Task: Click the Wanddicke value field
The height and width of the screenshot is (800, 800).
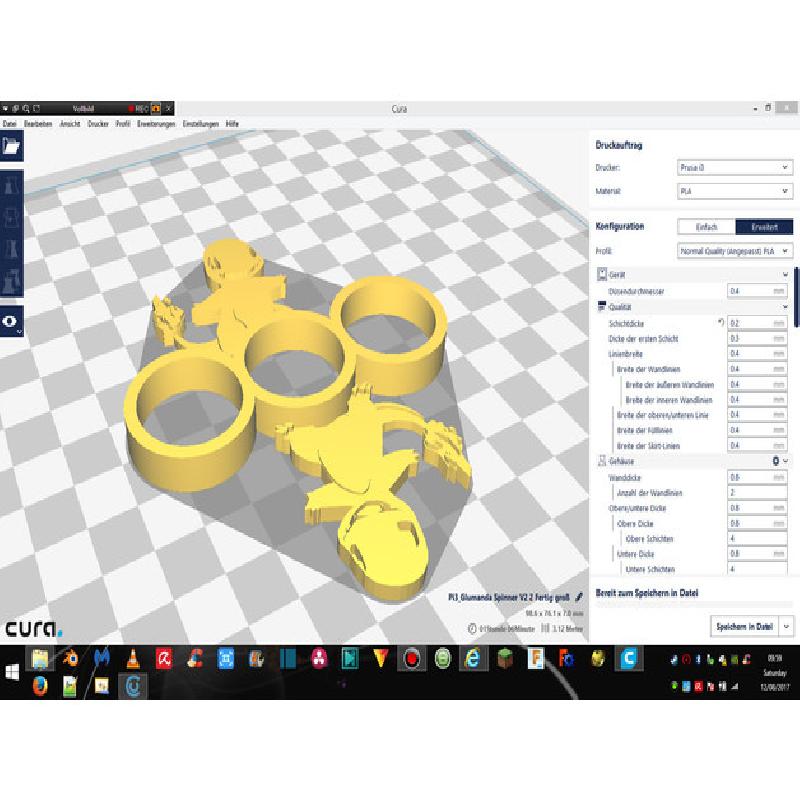Action: click(x=757, y=478)
